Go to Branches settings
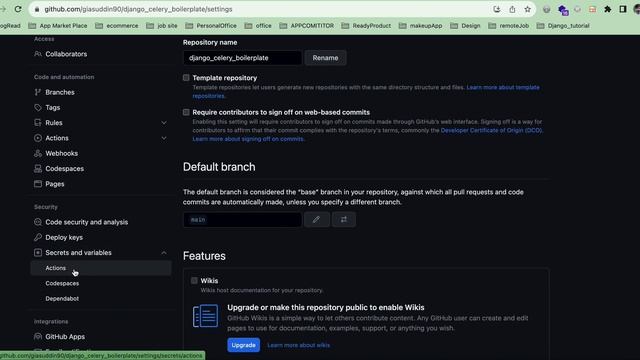The image size is (640, 360). coord(60,92)
